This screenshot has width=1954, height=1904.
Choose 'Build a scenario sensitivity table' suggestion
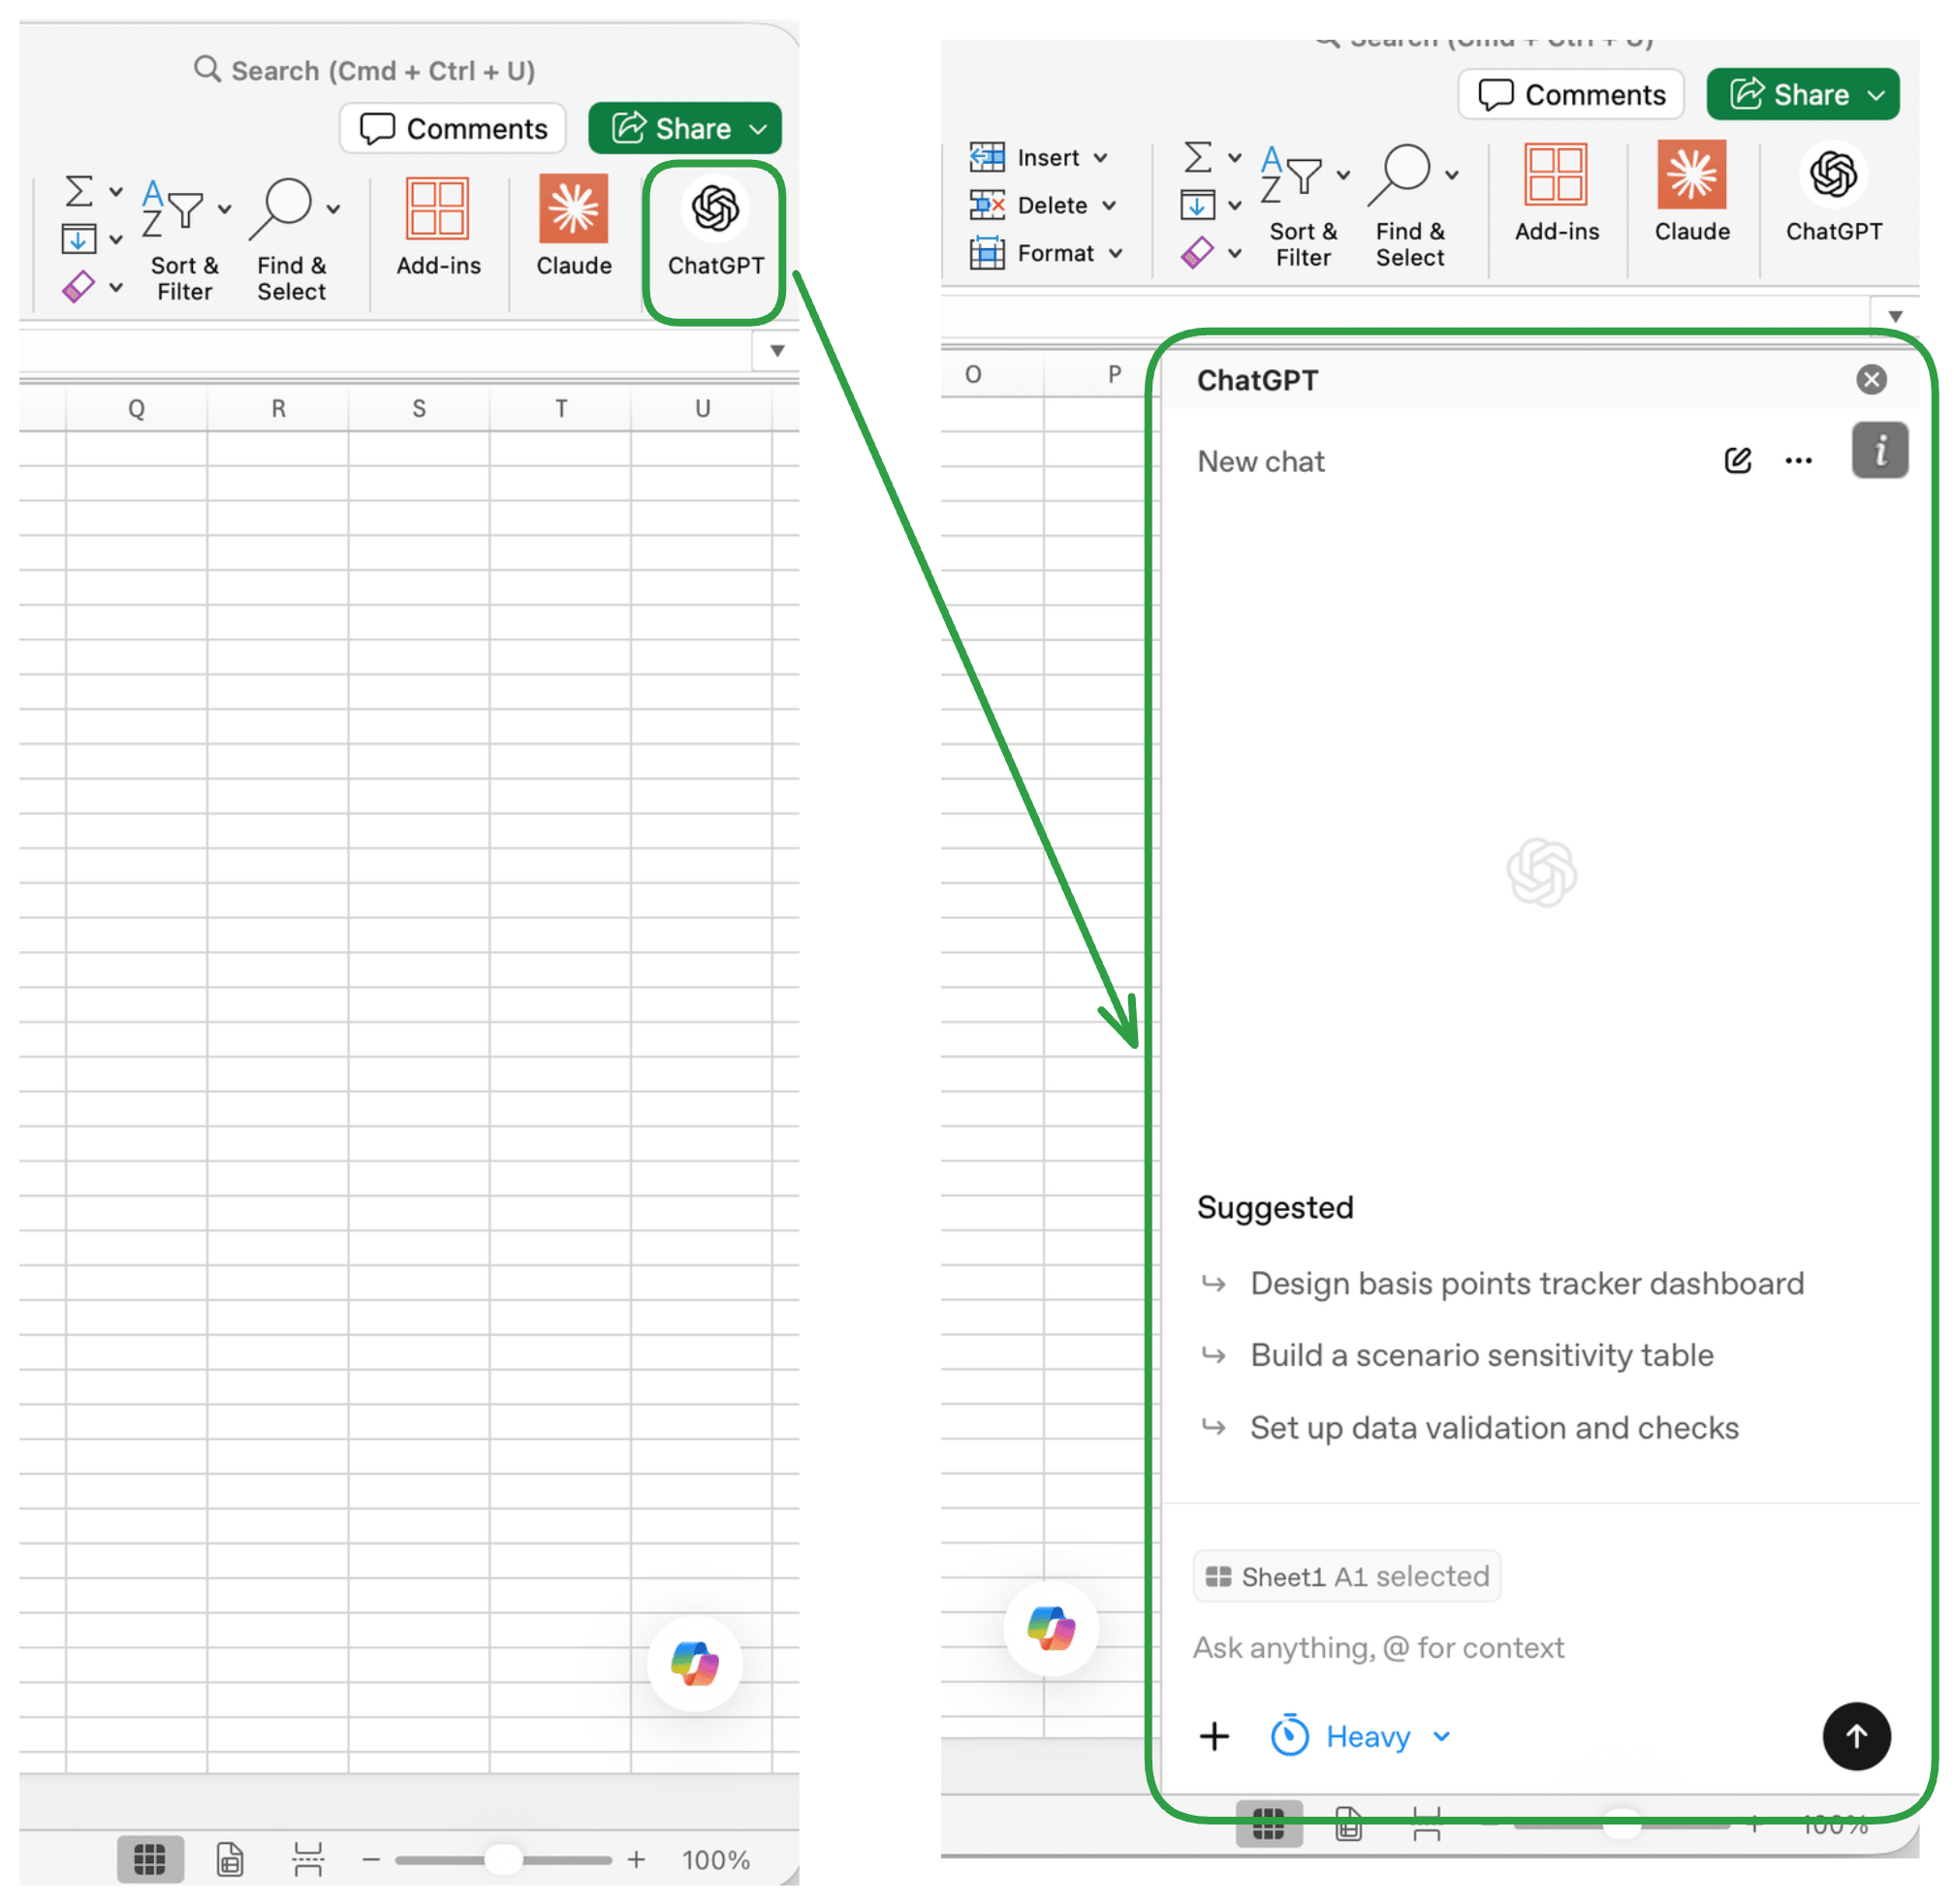tap(1456, 1355)
